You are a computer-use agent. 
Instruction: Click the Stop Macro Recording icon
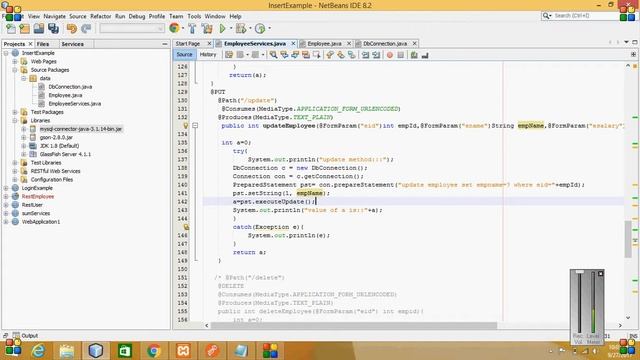[400, 55]
